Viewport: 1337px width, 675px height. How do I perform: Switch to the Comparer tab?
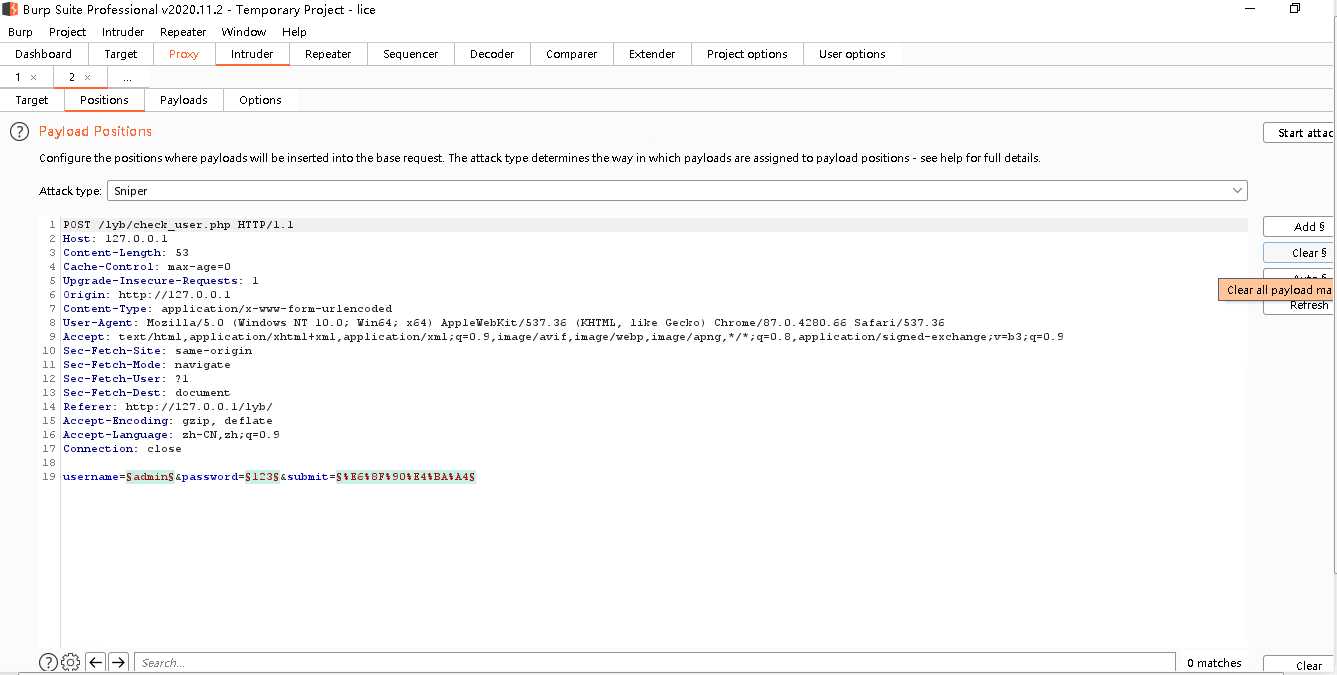tap(571, 54)
